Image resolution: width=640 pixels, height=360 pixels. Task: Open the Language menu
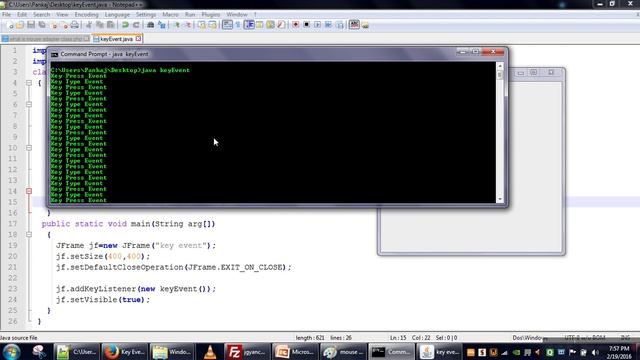coord(117,14)
